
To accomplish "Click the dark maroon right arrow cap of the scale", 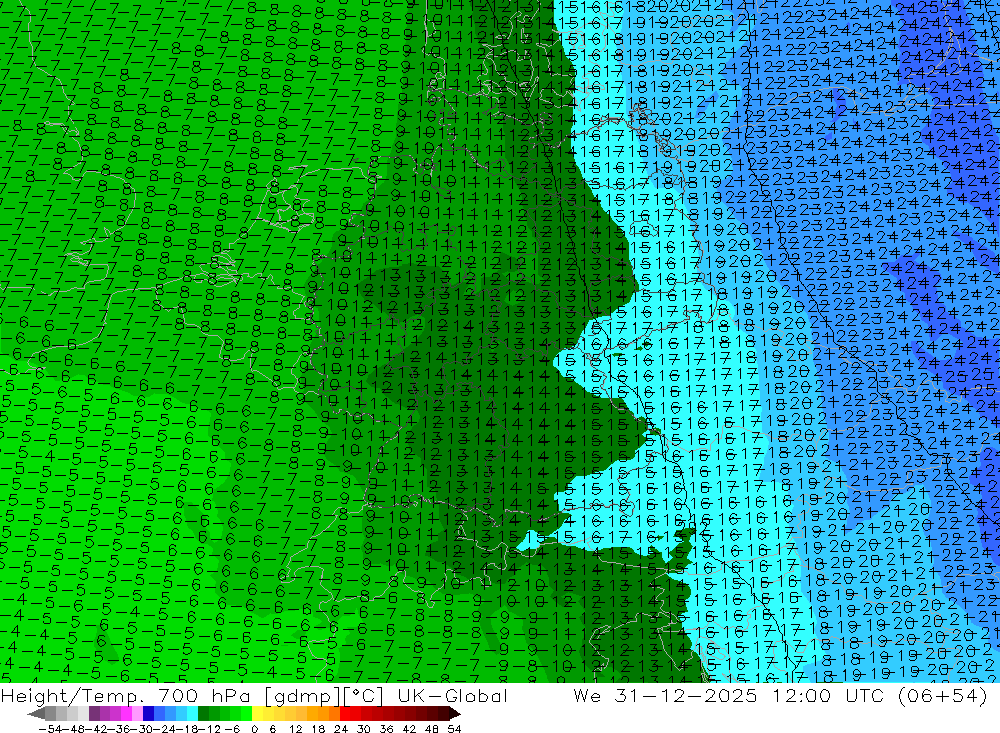I will point(455,714).
